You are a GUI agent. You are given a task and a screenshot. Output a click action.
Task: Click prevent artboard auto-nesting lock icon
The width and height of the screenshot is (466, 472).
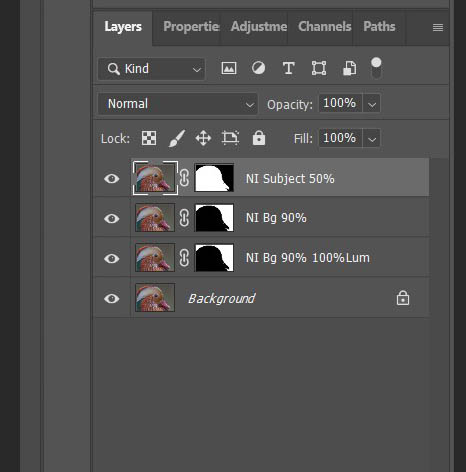[230, 138]
